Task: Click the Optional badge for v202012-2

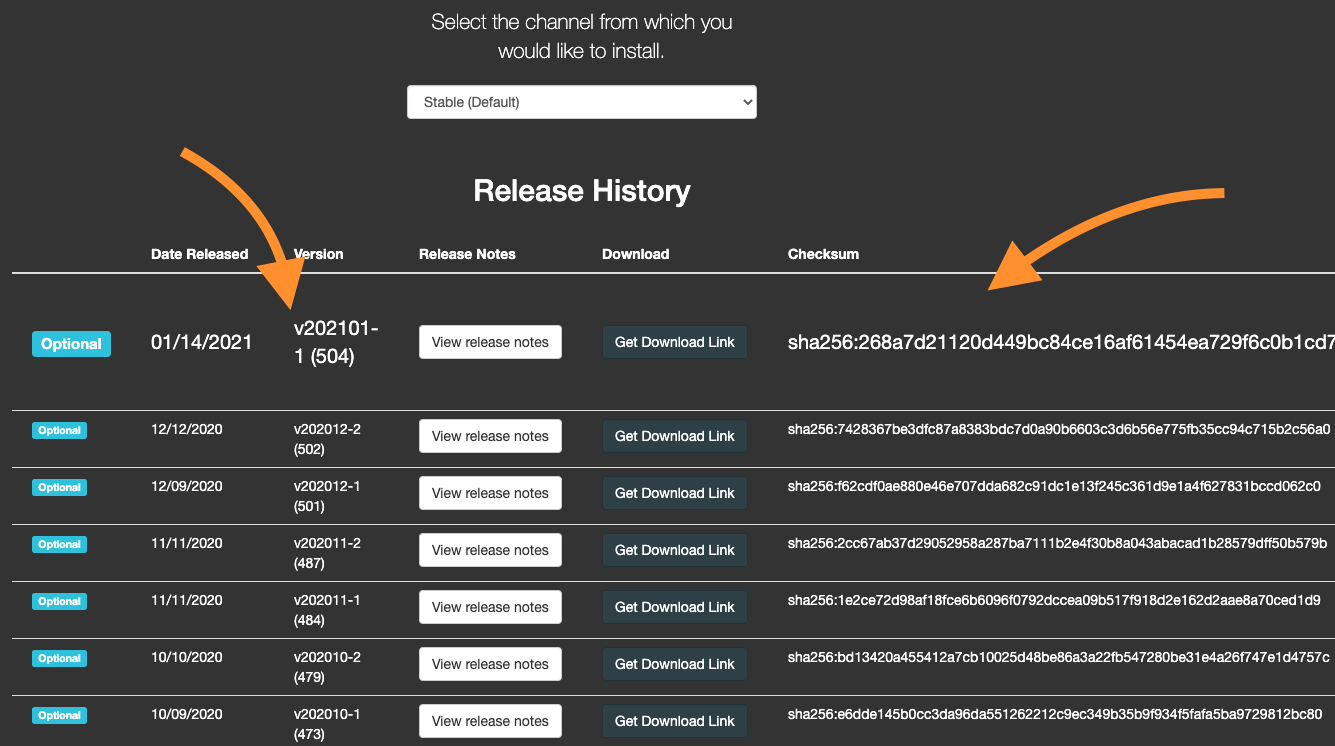Action: coord(59,429)
